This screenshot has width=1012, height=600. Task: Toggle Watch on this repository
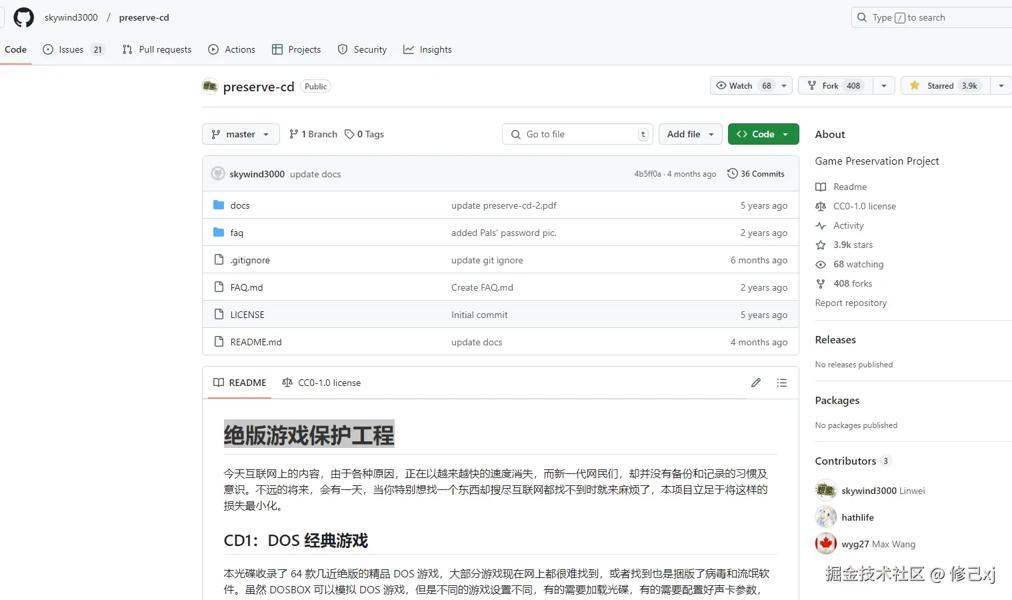pyautogui.click(x=744, y=86)
